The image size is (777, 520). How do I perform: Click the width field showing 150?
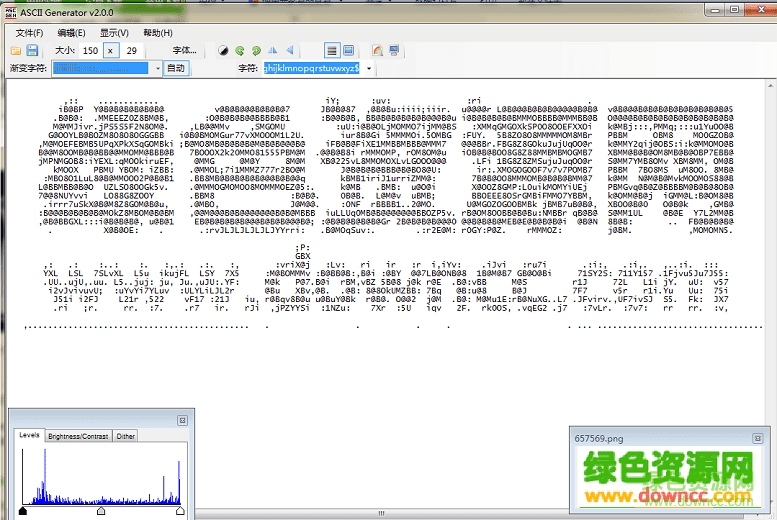(92, 50)
